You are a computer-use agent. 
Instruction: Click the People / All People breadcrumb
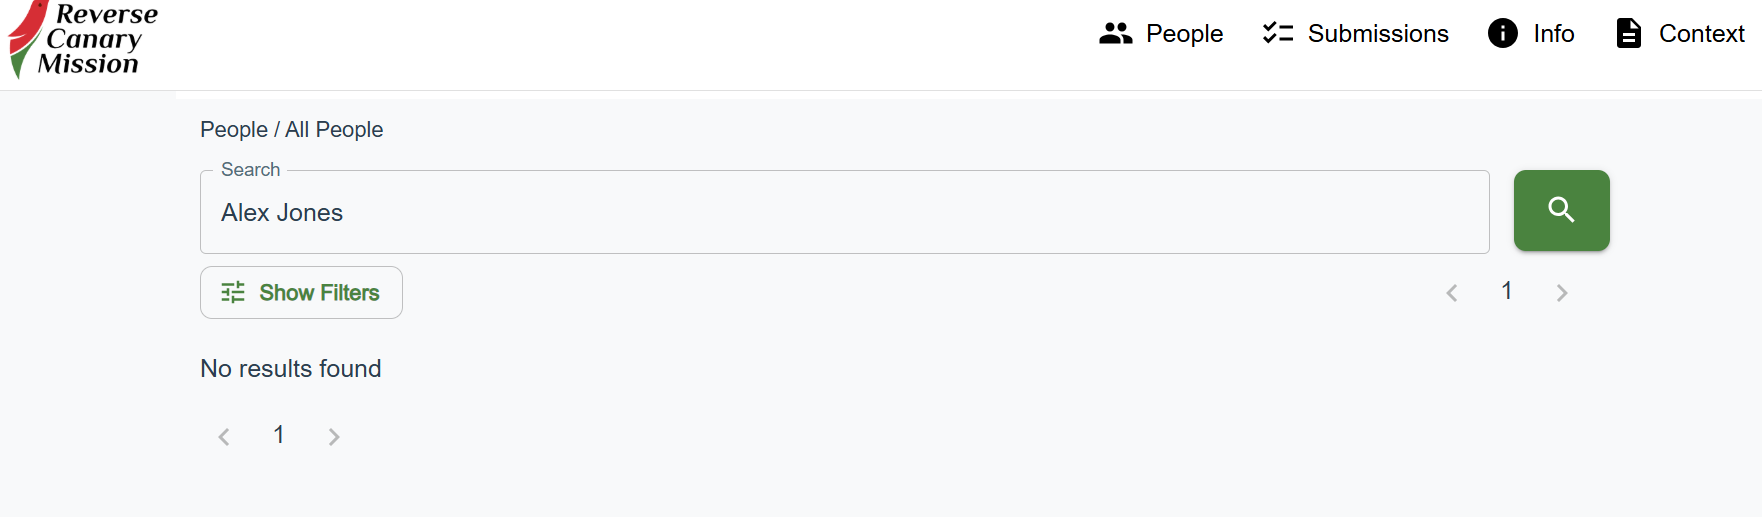(291, 130)
